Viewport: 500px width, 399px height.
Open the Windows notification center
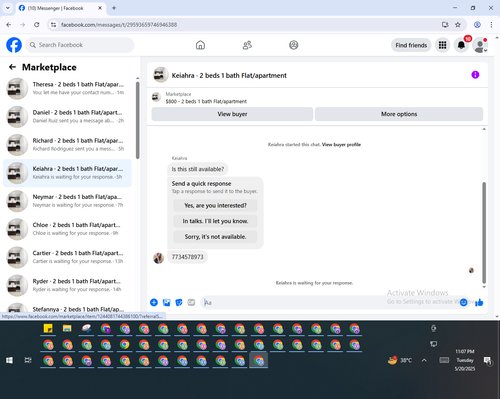click(x=488, y=360)
